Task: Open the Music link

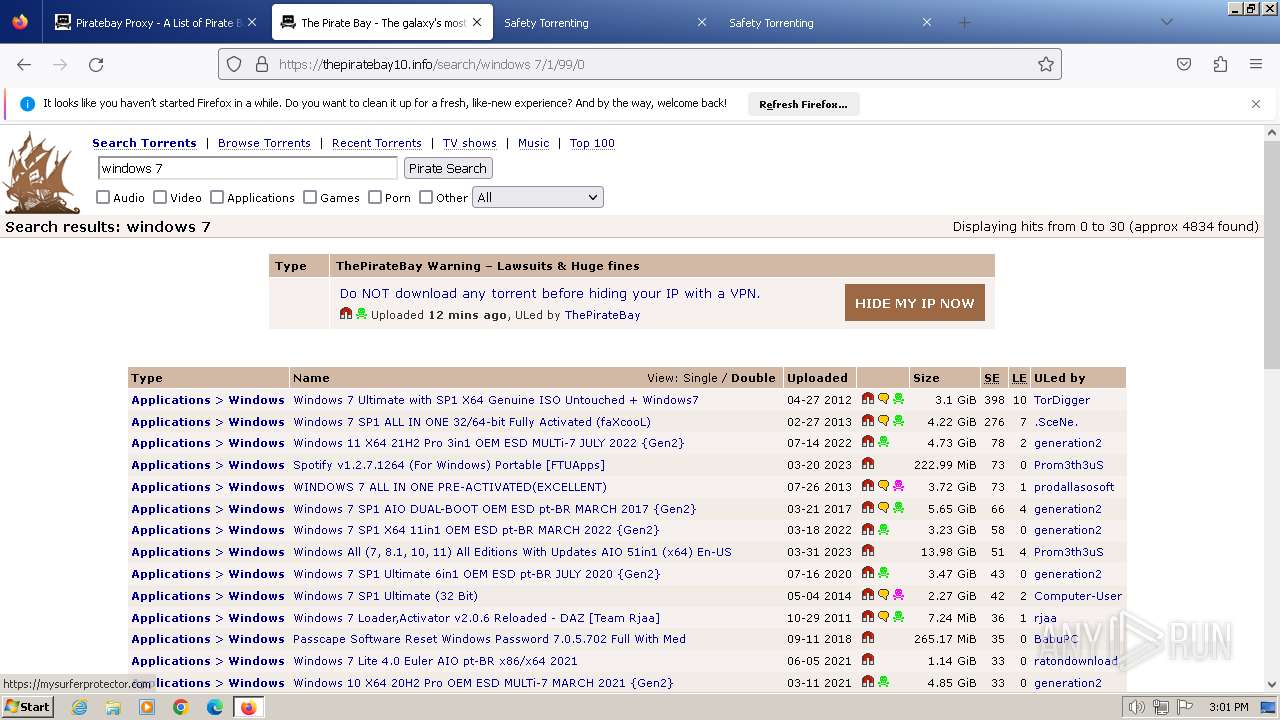Action: [533, 143]
